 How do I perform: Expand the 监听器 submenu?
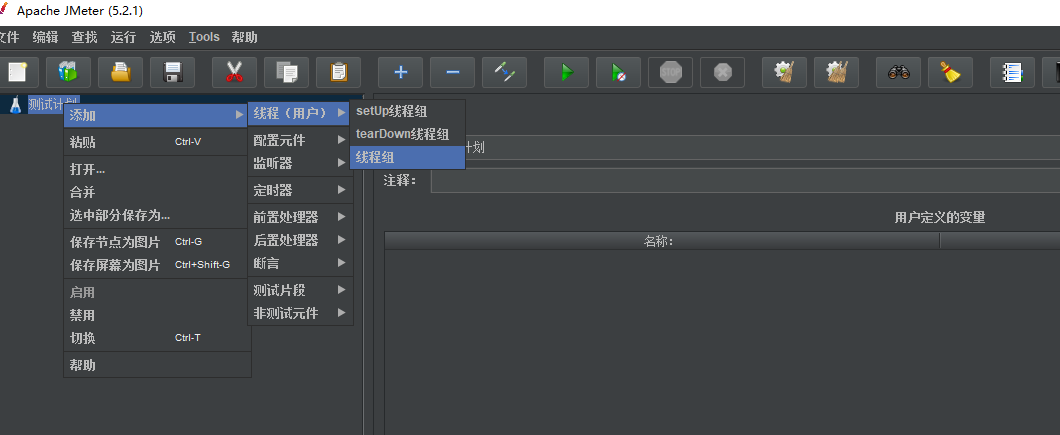[299, 163]
